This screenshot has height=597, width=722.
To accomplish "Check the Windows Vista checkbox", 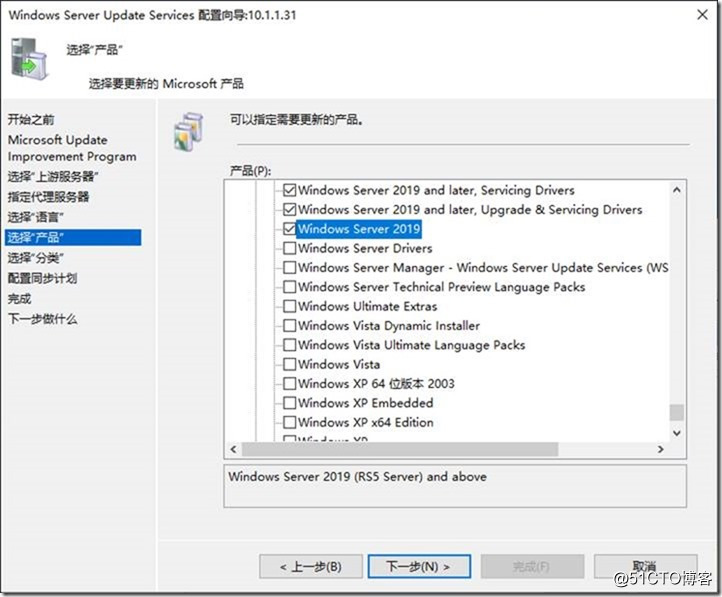I will (289, 364).
